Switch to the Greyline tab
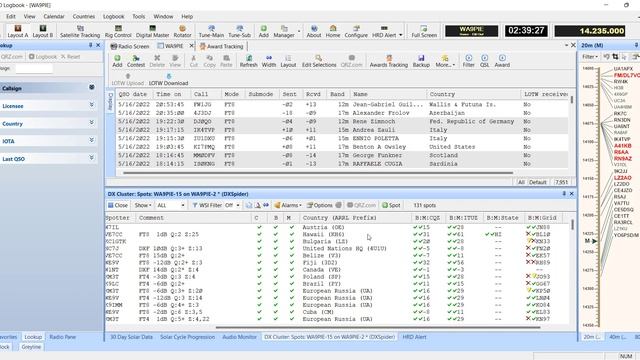This screenshot has width=640, height=360. click(x=31, y=347)
